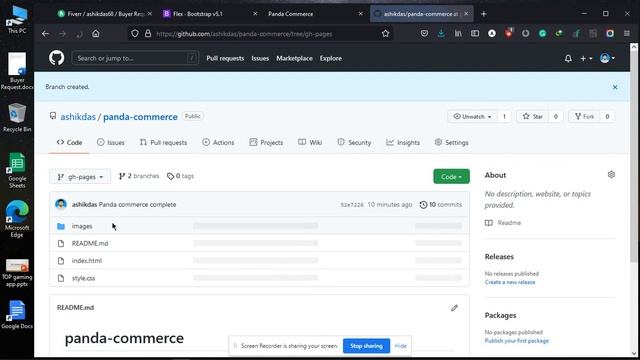Open Google Docs desktop shortcut

pos(17,315)
